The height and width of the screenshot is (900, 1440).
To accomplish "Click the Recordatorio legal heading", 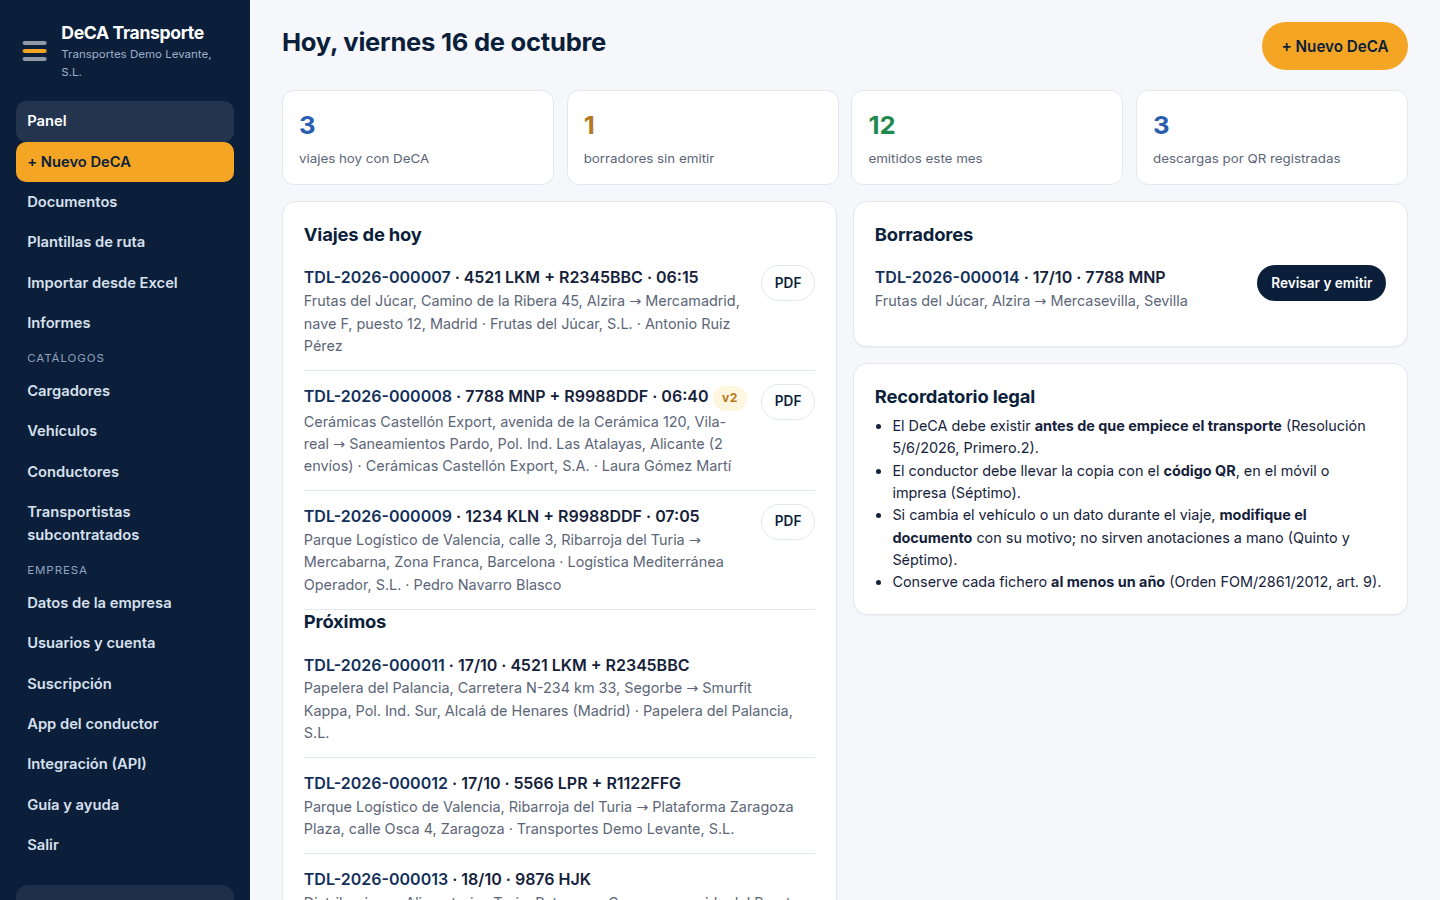I will (x=955, y=397).
